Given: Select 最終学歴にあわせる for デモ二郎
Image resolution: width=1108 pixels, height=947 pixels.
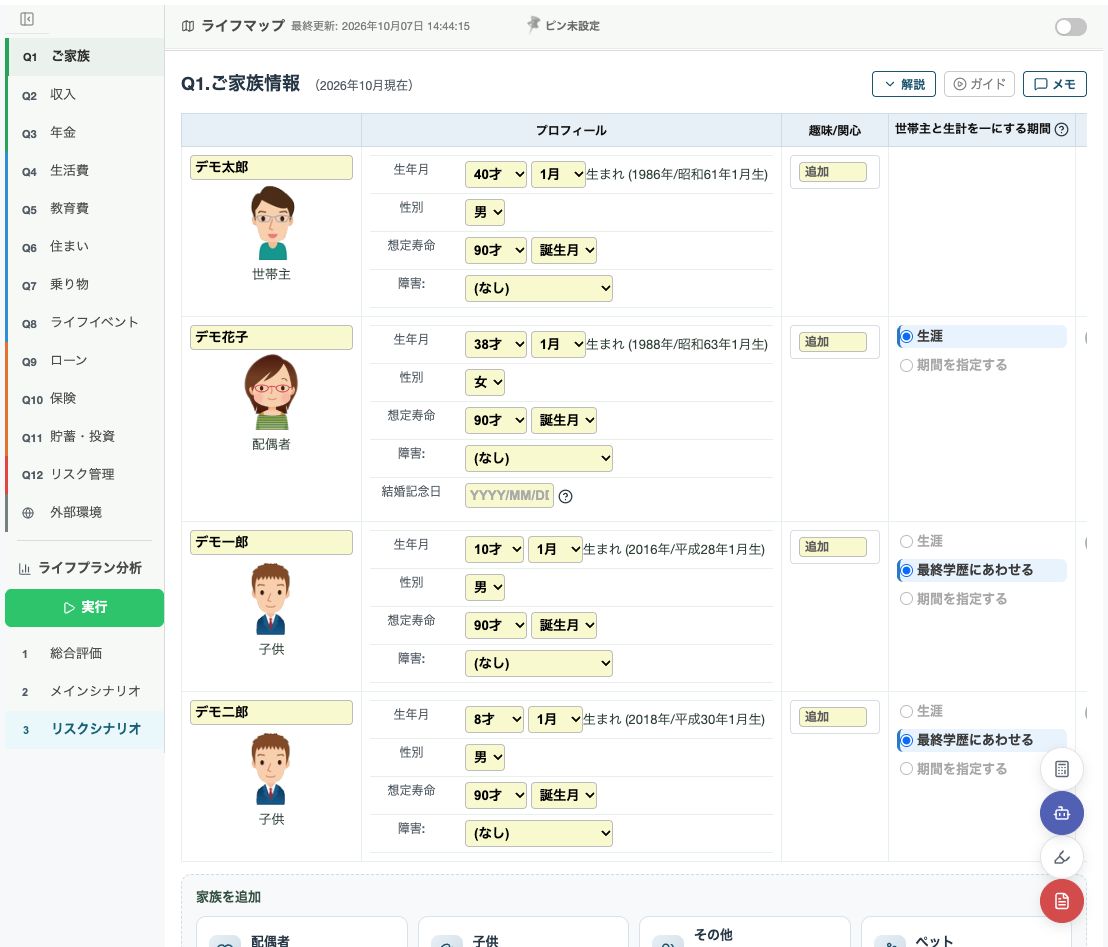Looking at the screenshot, I should coord(906,741).
